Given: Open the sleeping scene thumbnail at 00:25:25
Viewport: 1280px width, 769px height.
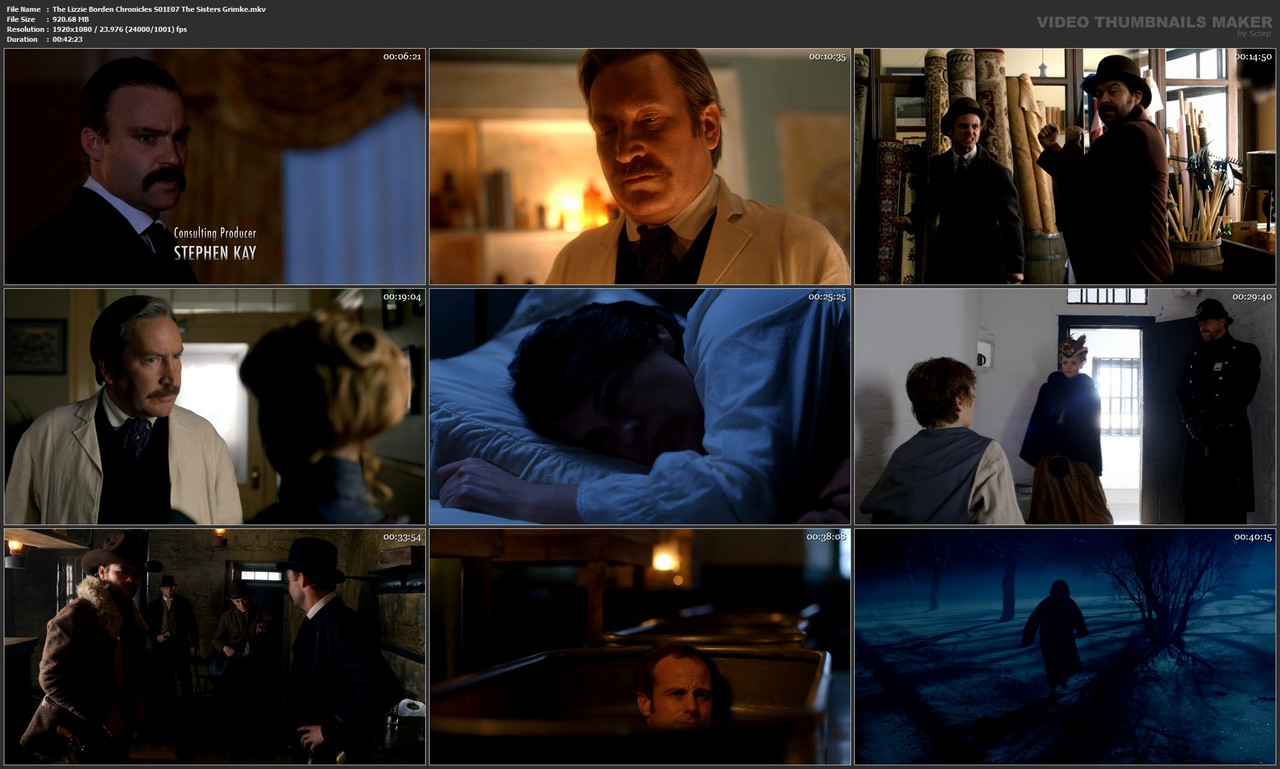Looking at the screenshot, I should [640, 404].
